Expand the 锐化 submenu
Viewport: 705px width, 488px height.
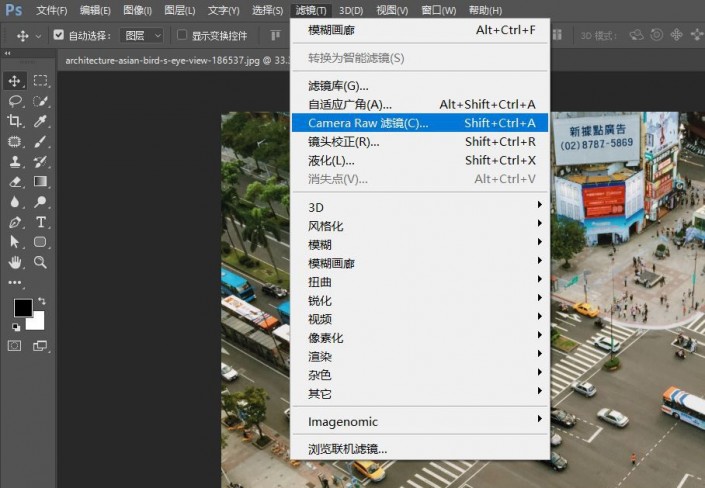pos(420,300)
